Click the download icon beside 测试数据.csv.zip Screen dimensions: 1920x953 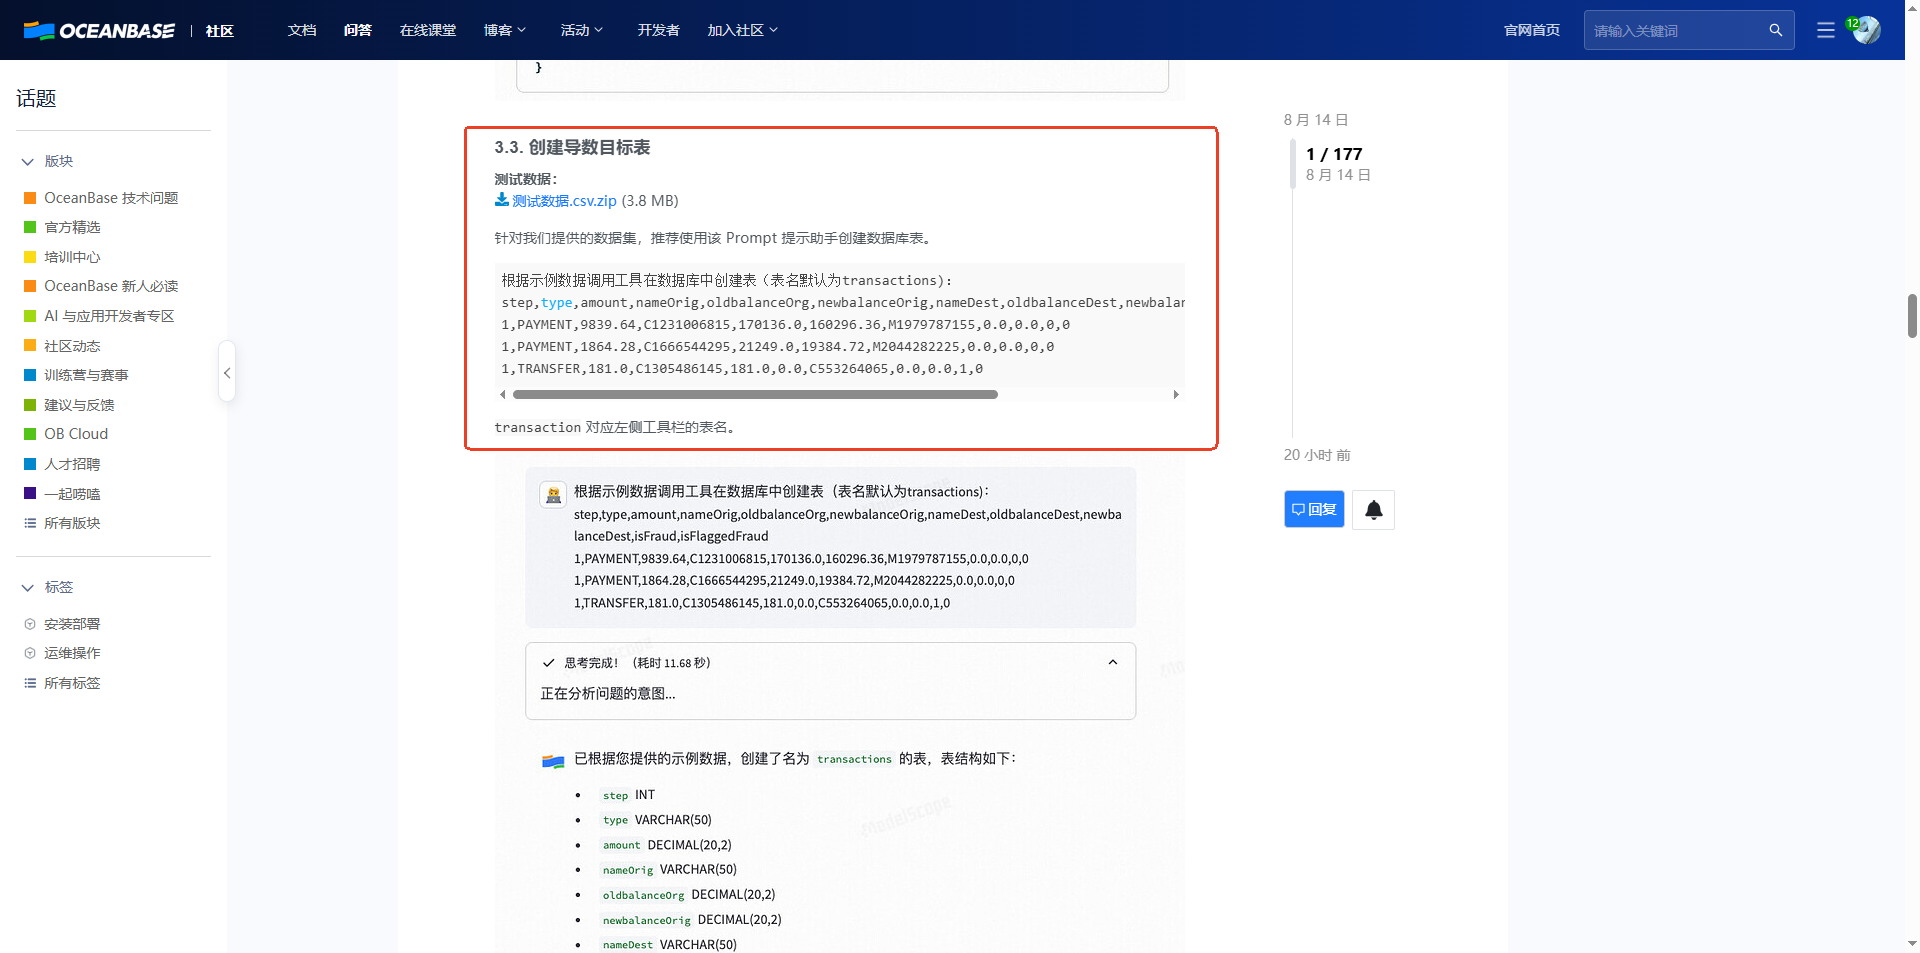pos(501,200)
